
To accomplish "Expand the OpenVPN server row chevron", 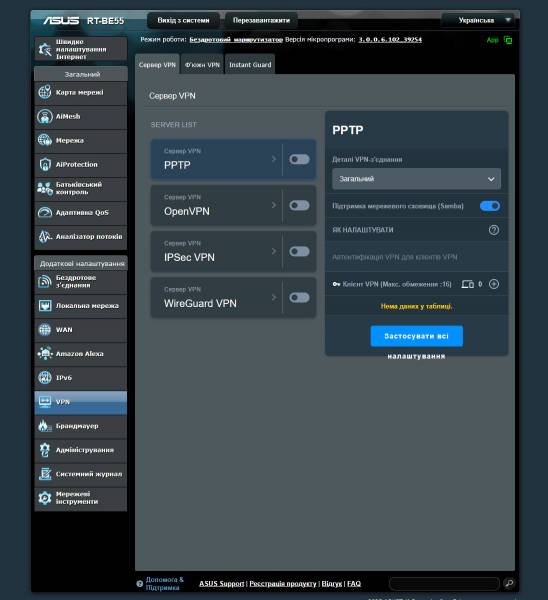I will [274, 205].
